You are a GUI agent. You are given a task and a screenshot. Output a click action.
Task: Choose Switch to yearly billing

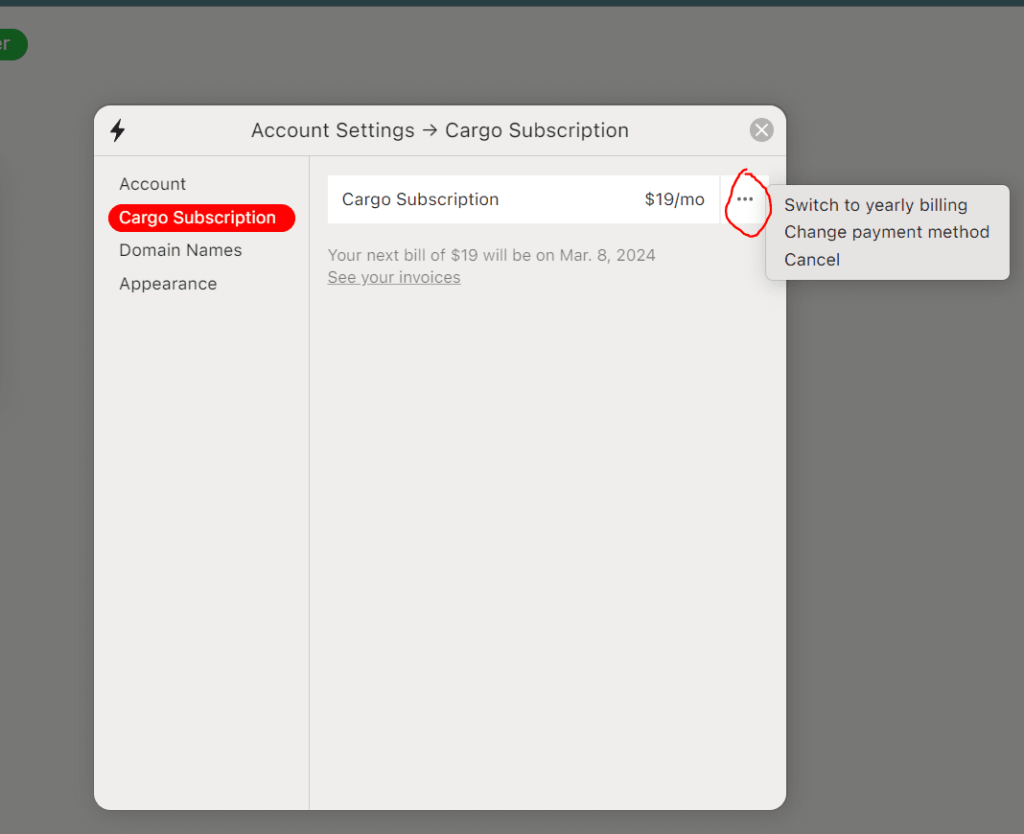[x=877, y=205]
